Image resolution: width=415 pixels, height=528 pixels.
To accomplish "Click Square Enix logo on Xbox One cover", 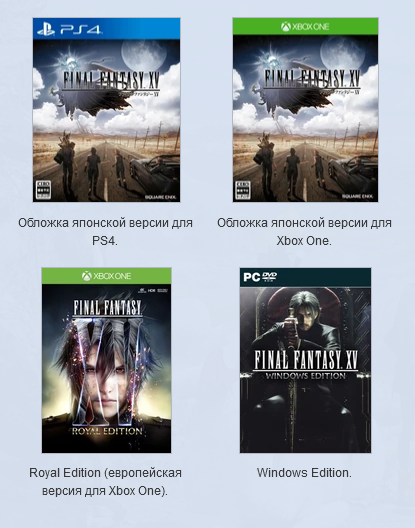I will (358, 196).
